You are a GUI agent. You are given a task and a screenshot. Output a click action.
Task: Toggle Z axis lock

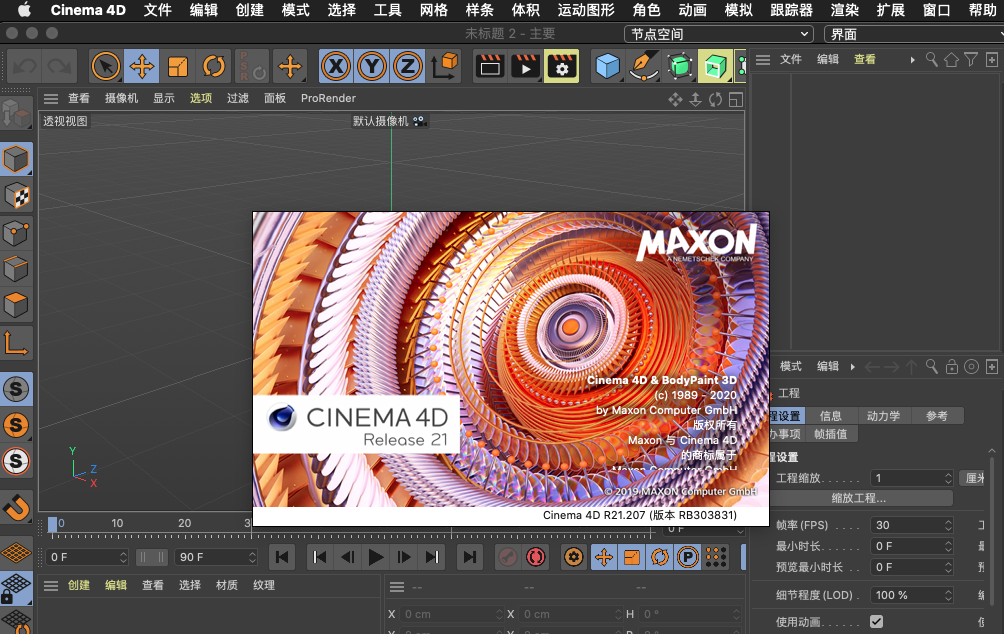[408, 66]
